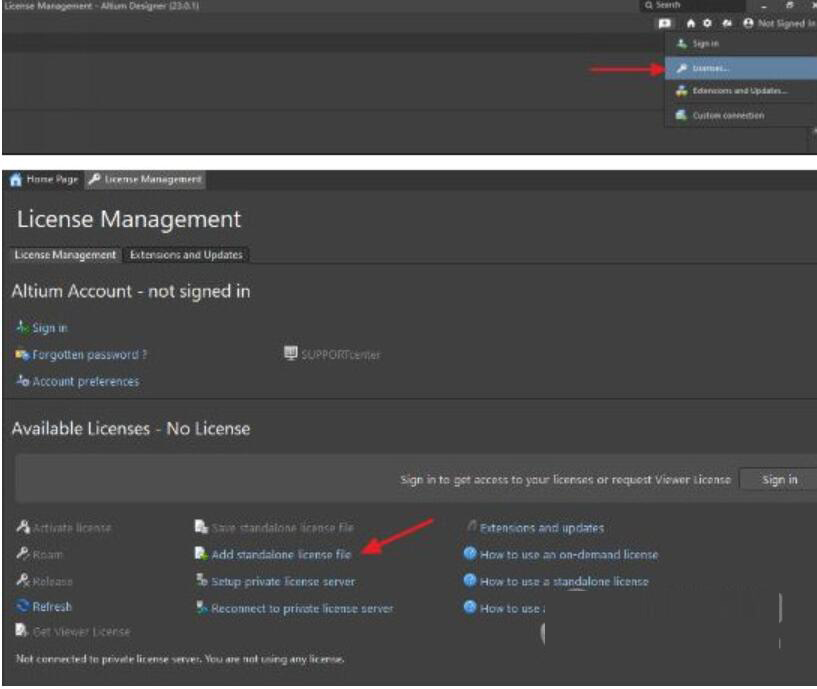Click the Save standalone license file icon
The image size is (817, 689).
[x=201, y=526]
